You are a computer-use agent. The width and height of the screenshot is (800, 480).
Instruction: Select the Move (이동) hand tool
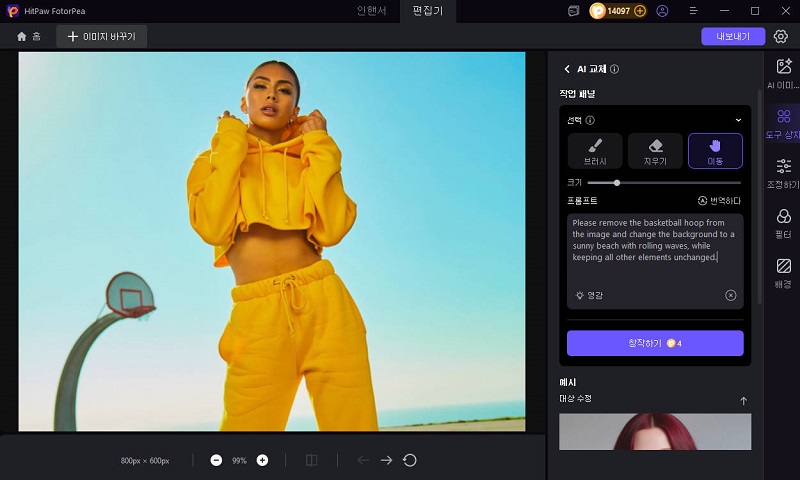point(715,150)
